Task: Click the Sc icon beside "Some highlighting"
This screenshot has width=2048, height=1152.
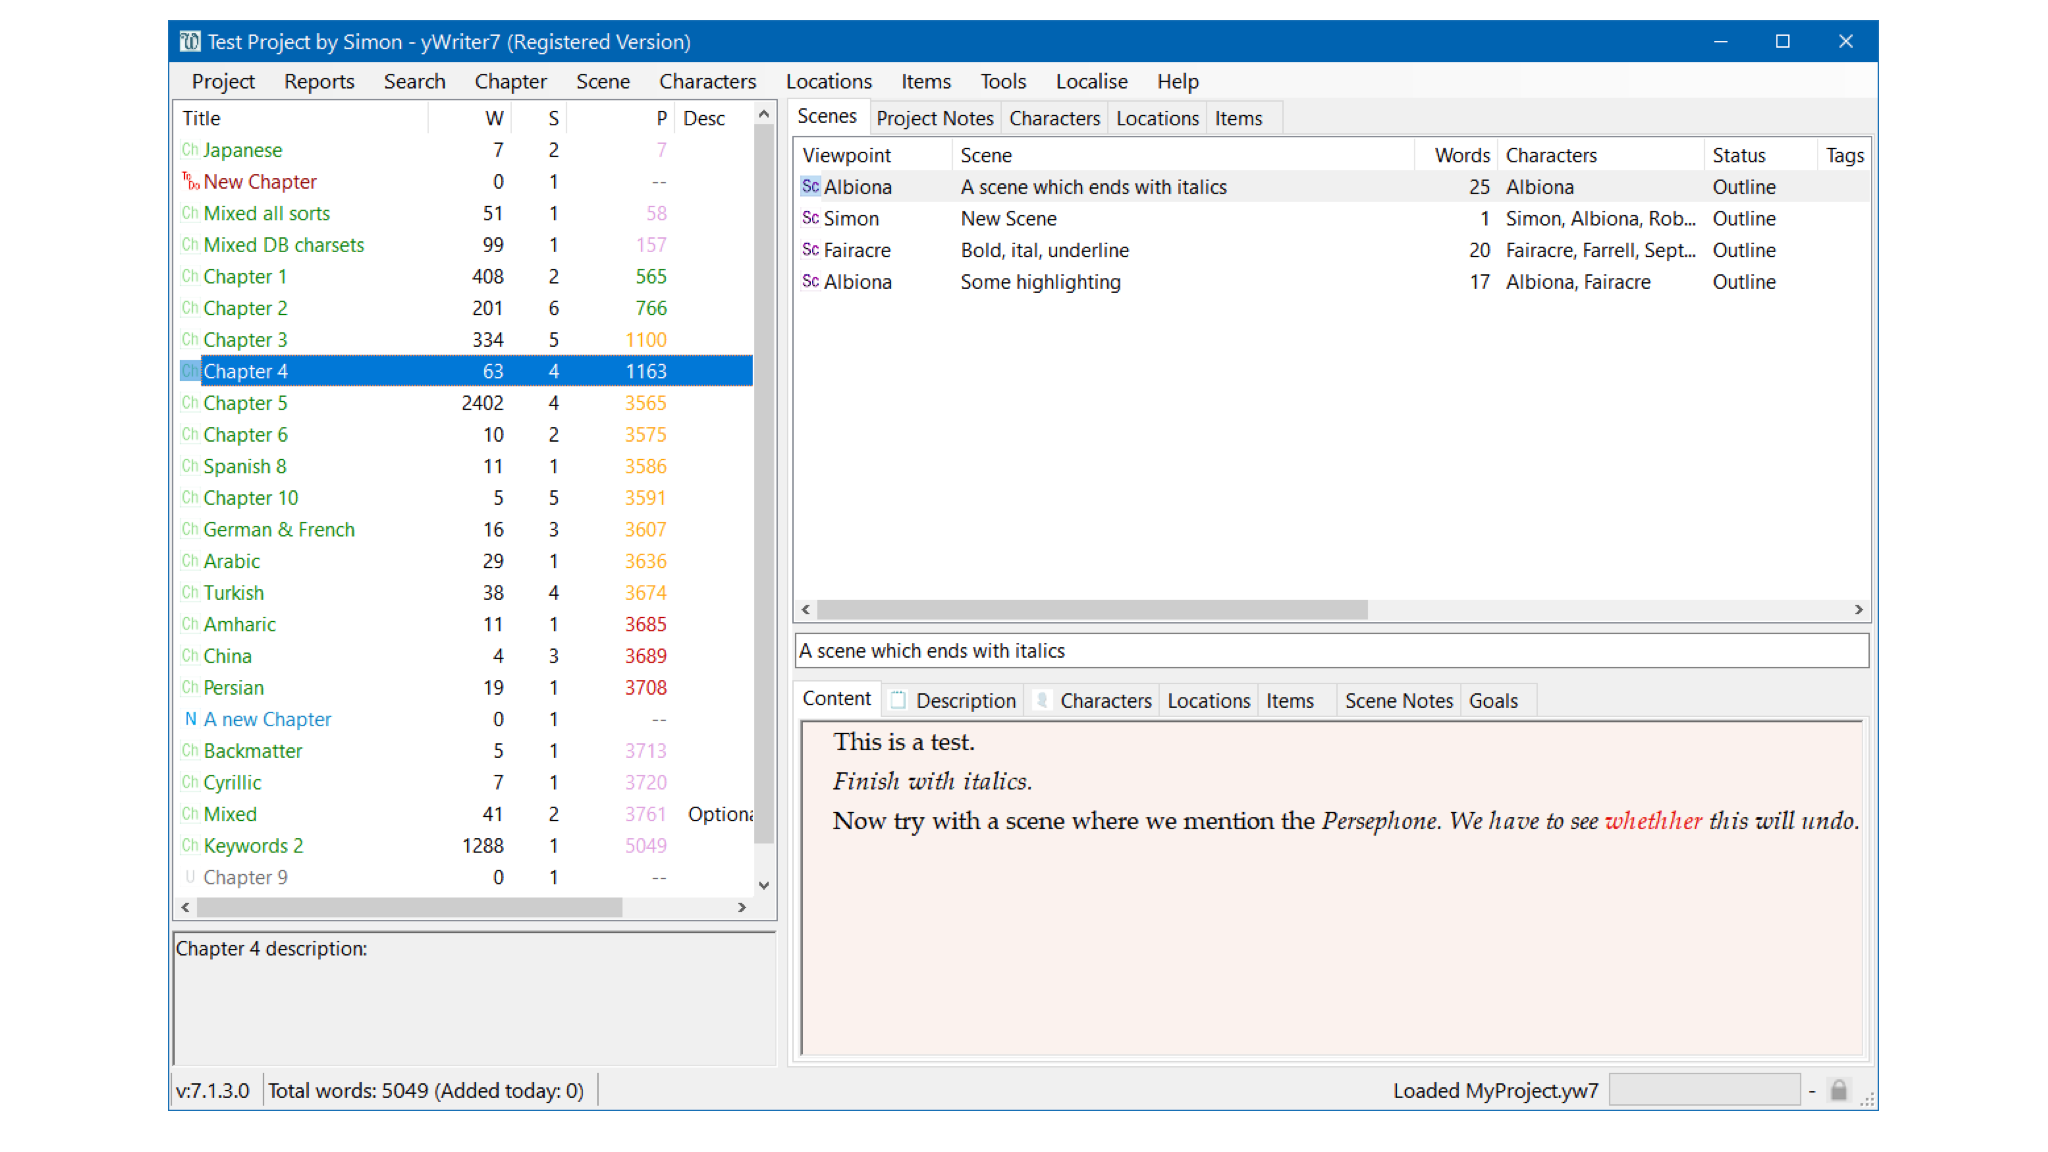Action: (810, 282)
